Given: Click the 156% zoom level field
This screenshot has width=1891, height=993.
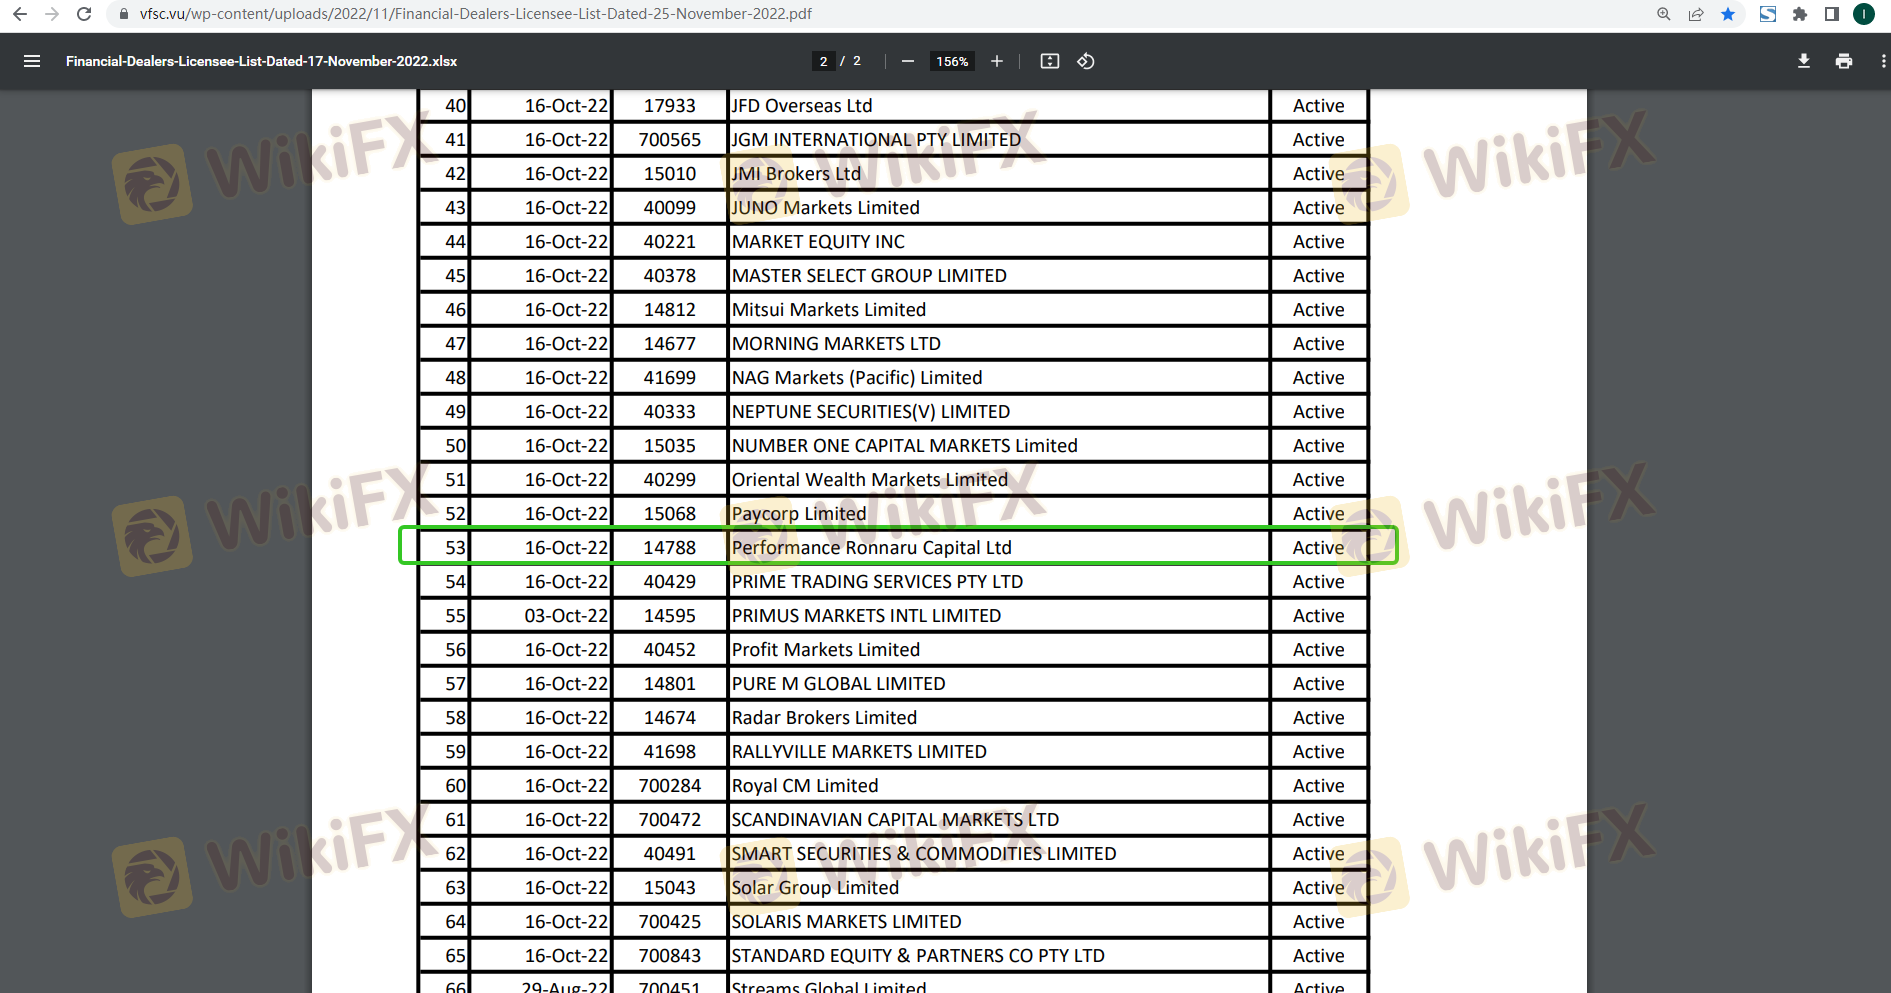Looking at the screenshot, I should point(952,61).
